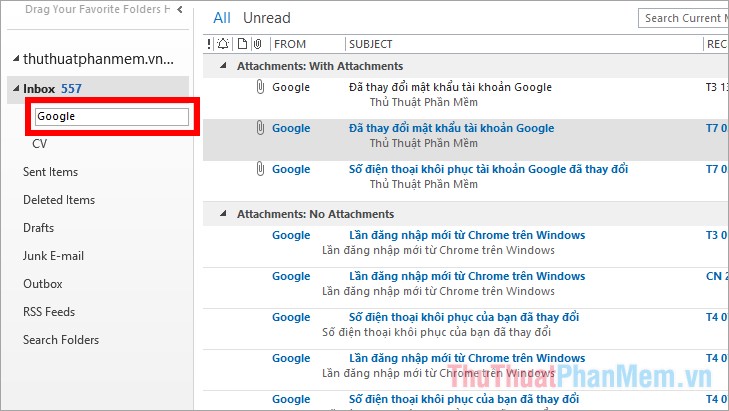Sort by reminder bell column header

[x=223, y=44]
